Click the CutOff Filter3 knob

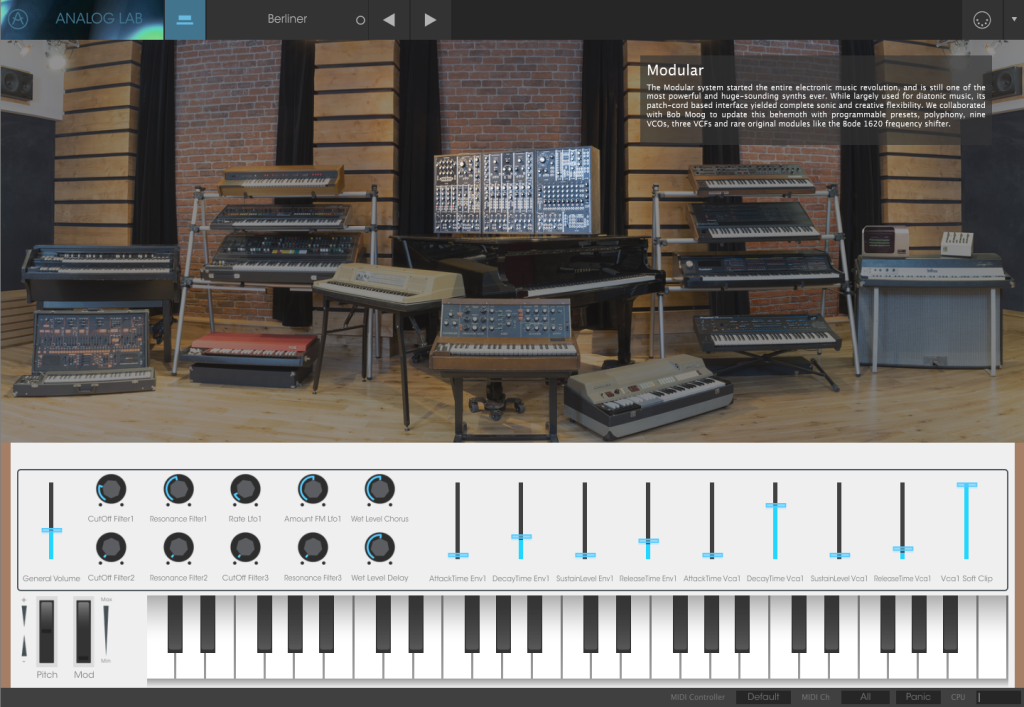pos(246,548)
